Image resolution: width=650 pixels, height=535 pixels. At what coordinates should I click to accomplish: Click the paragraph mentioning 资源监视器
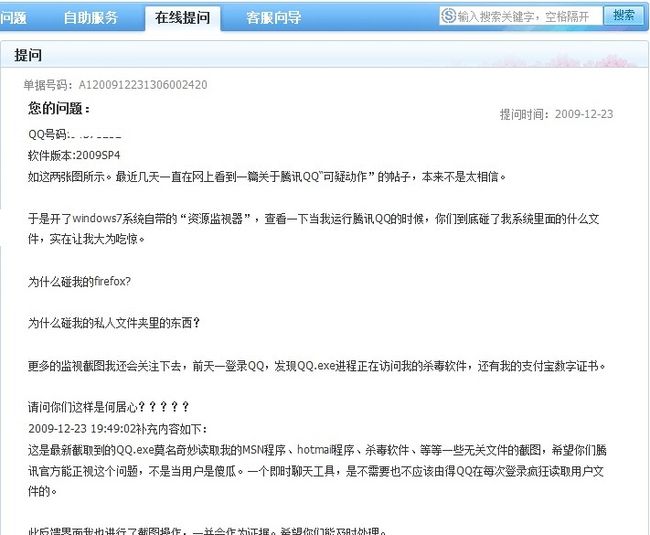[x=314, y=229]
